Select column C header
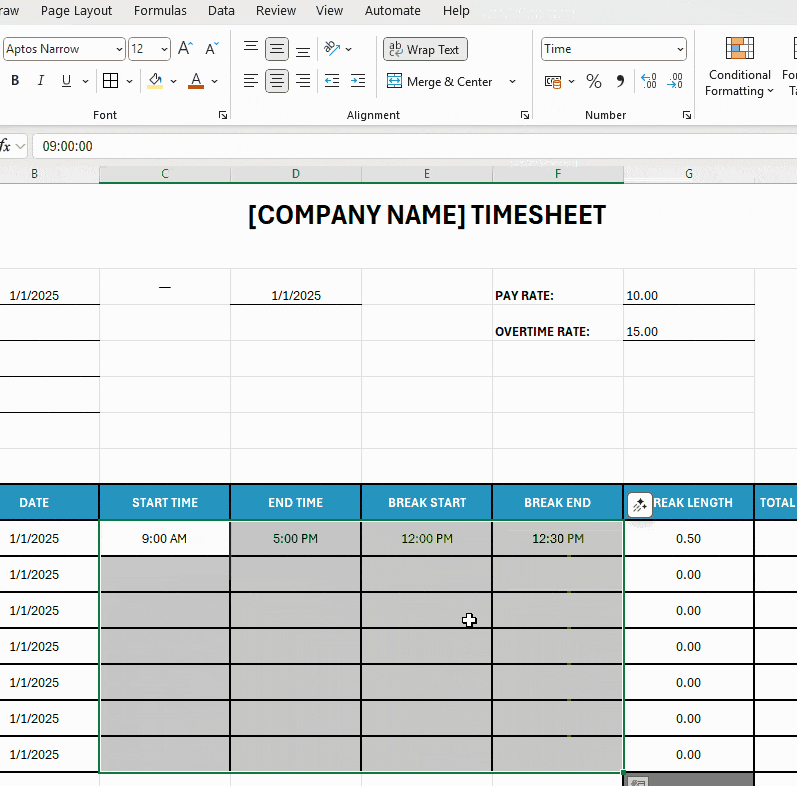Screen dimensions: 797x786 coord(165,174)
